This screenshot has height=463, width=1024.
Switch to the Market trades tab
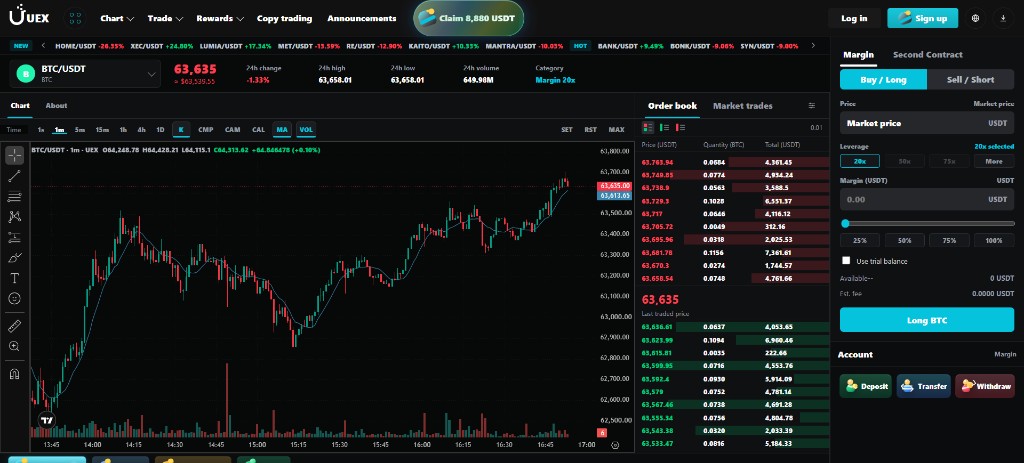pos(743,106)
